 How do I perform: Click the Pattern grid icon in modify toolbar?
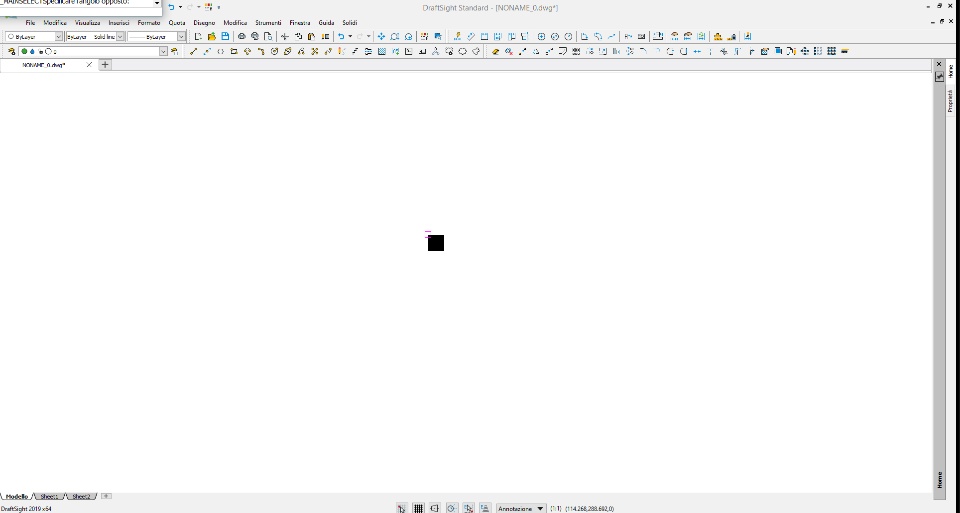831,51
